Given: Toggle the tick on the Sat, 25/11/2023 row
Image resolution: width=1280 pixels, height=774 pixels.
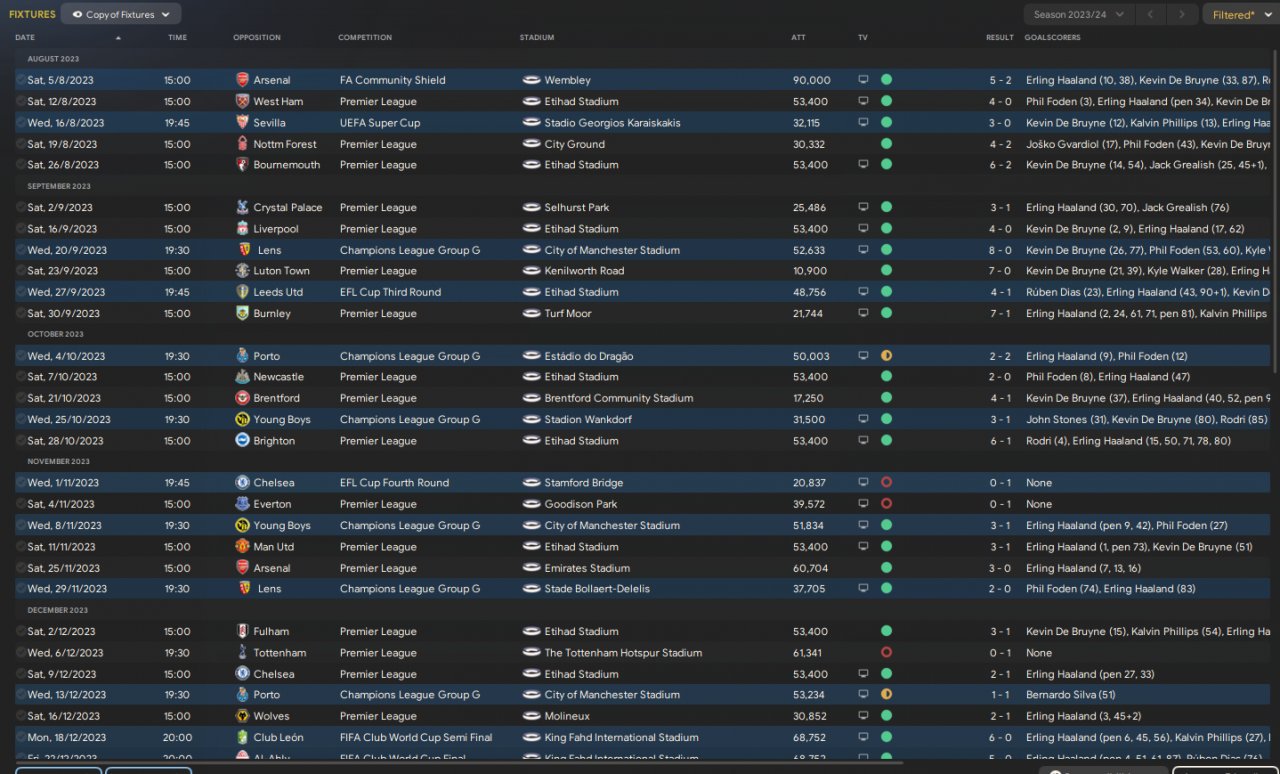Looking at the screenshot, I should [x=21, y=568].
